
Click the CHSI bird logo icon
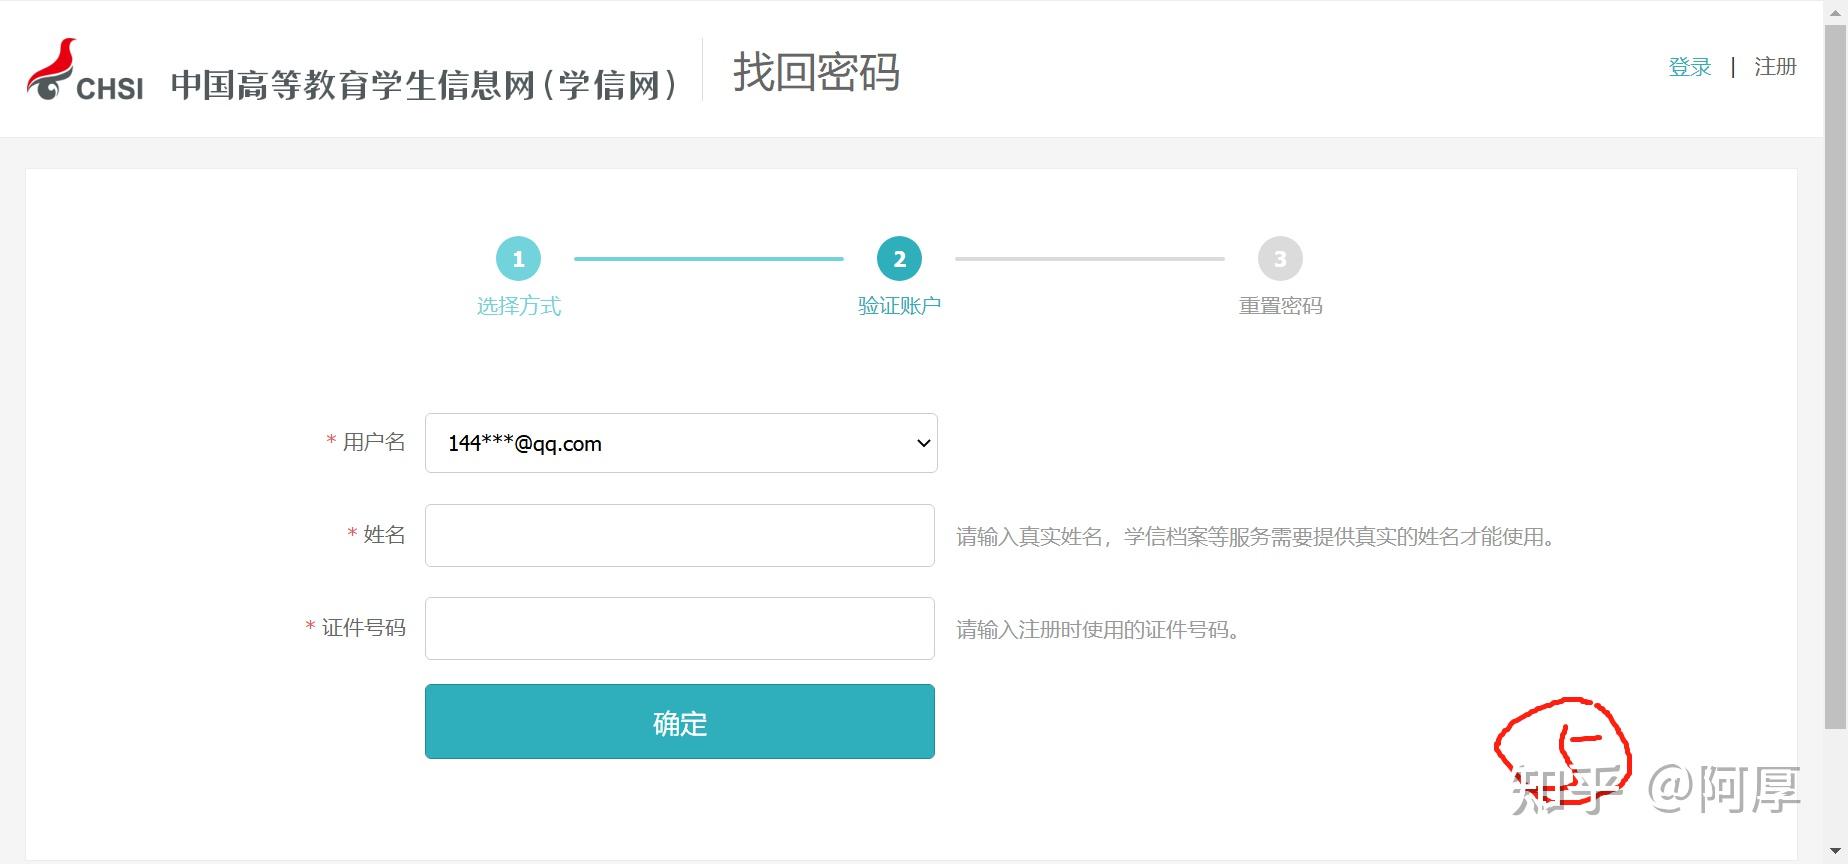pos(52,70)
